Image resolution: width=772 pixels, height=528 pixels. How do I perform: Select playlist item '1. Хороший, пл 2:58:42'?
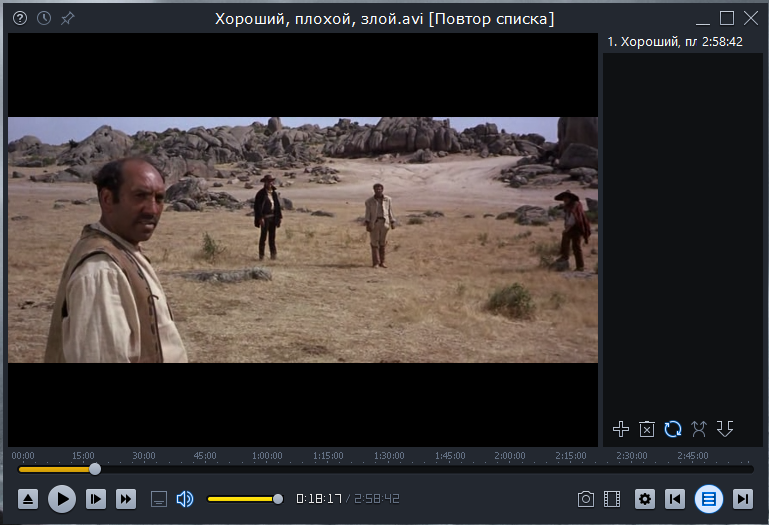click(x=683, y=42)
